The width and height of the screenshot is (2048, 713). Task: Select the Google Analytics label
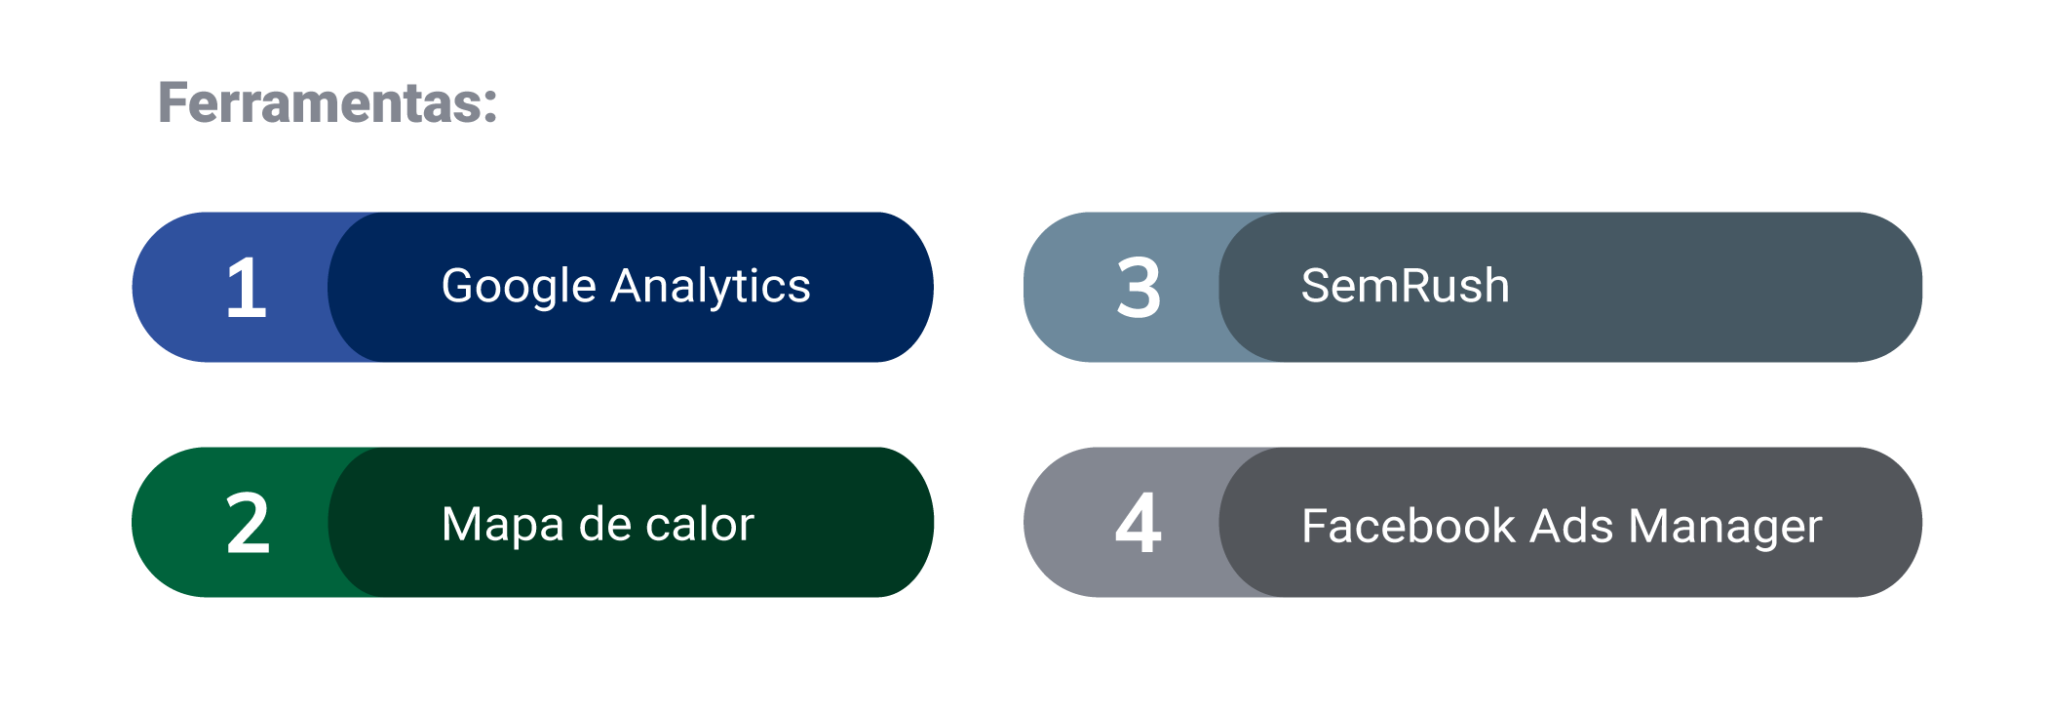[x=625, y=287]
